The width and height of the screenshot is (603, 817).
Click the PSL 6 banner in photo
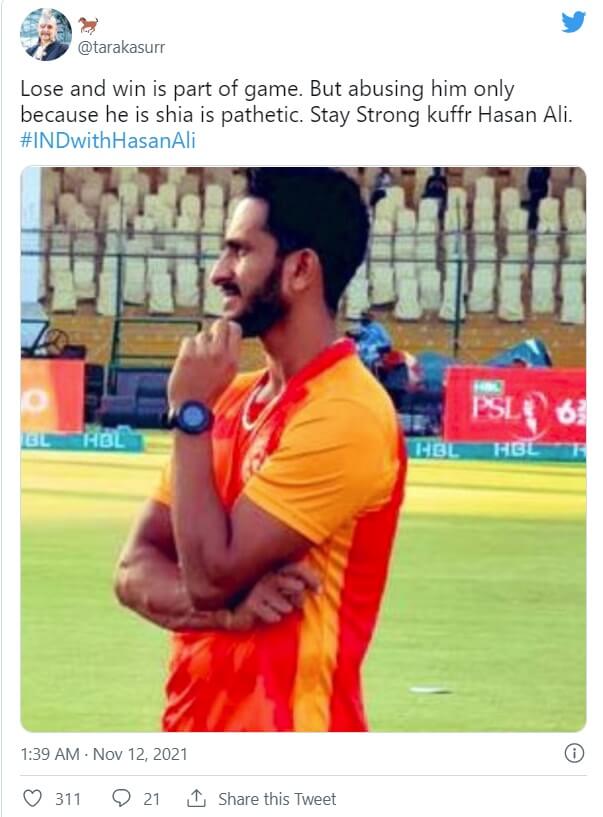[515, 405]
